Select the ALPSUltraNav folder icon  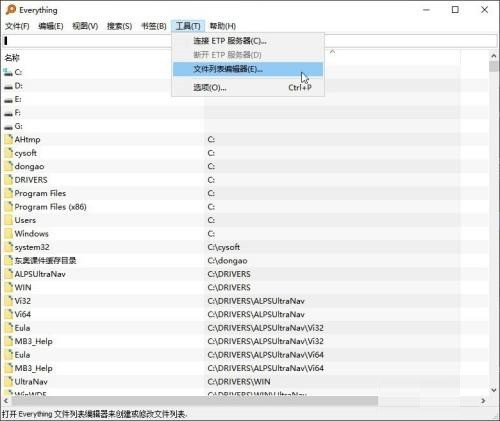[8, 274]
